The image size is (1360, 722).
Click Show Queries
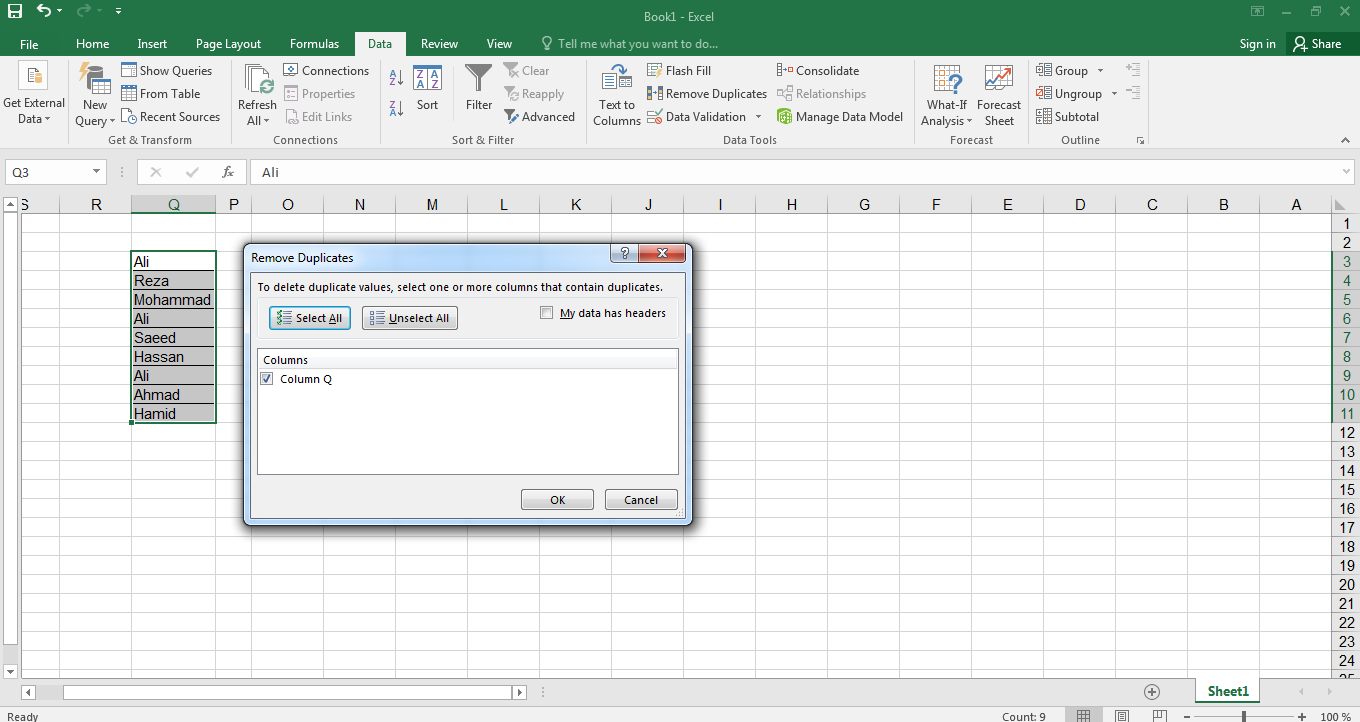click(167, 71)
